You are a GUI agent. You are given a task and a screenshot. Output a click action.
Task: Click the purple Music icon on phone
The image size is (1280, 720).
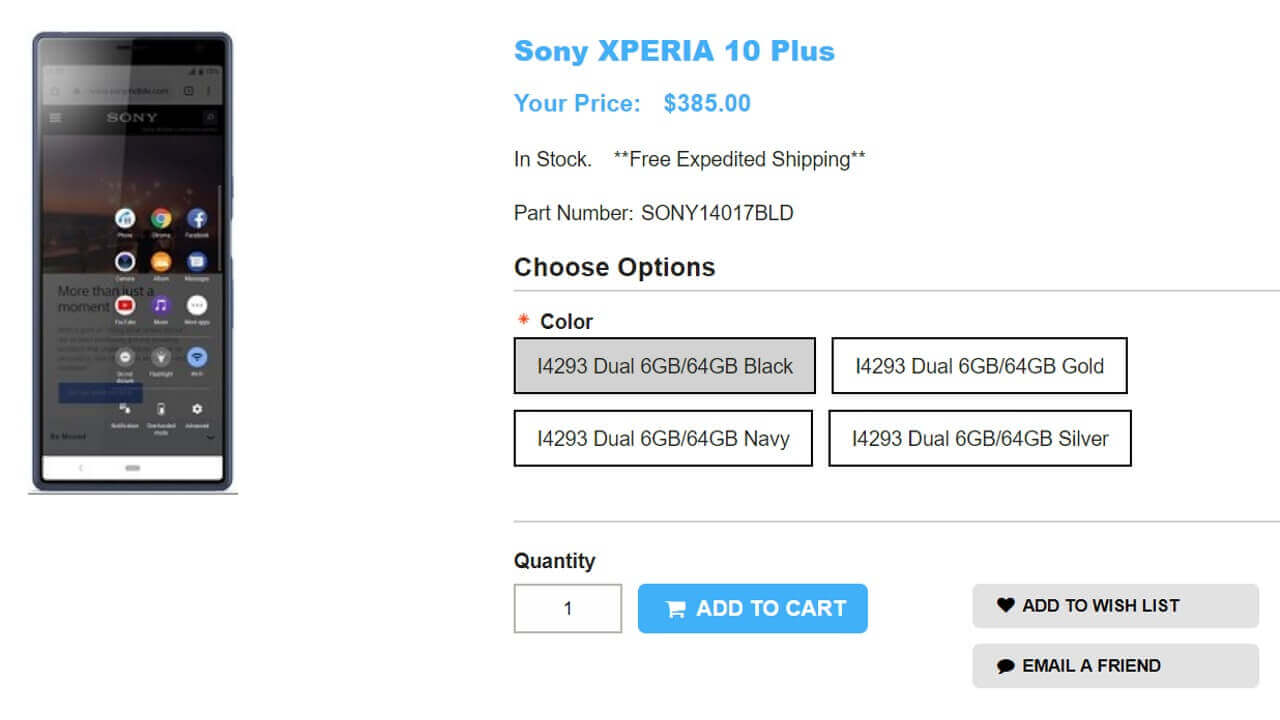[161, 305]
